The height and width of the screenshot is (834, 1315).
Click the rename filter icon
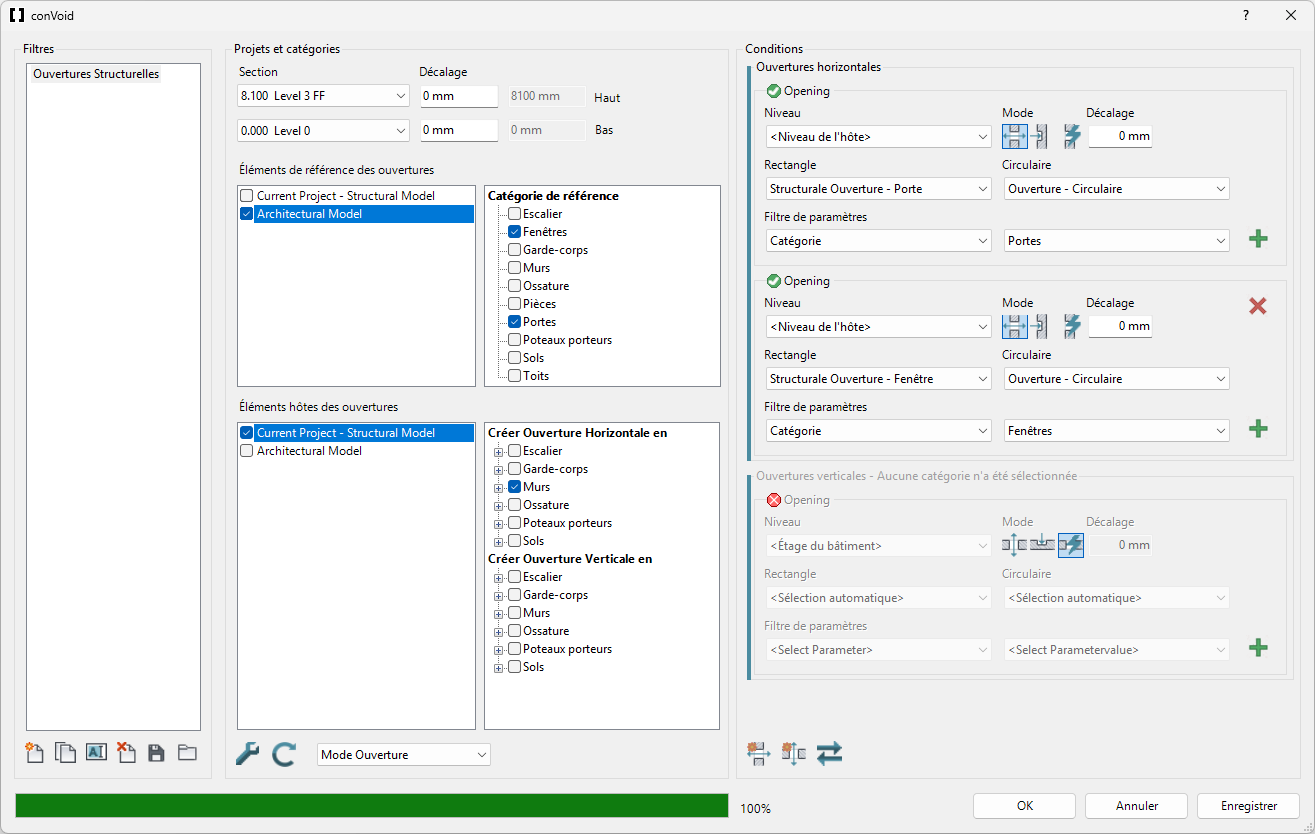click(96, 753)
